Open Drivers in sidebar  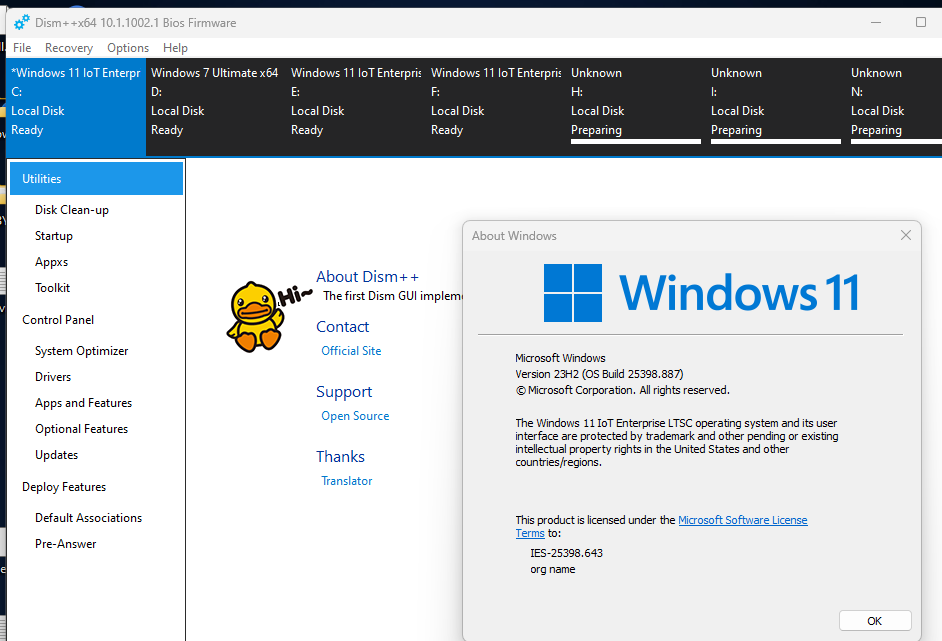[x=53, y=377]
